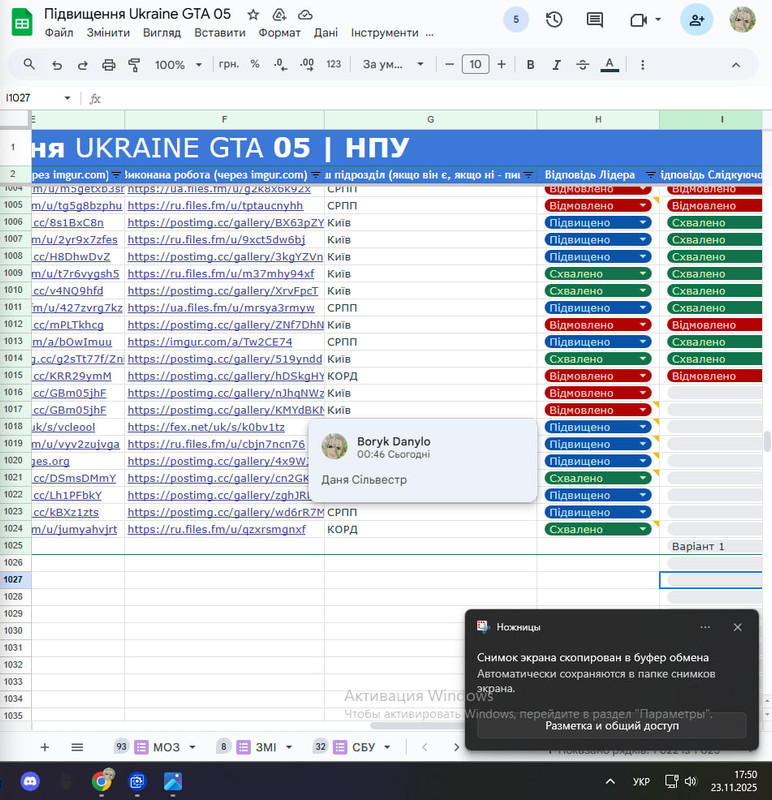The height and width of the screenshot is (800, 772).
Task: Open the Вигляд menu
Action: point(162,33)
